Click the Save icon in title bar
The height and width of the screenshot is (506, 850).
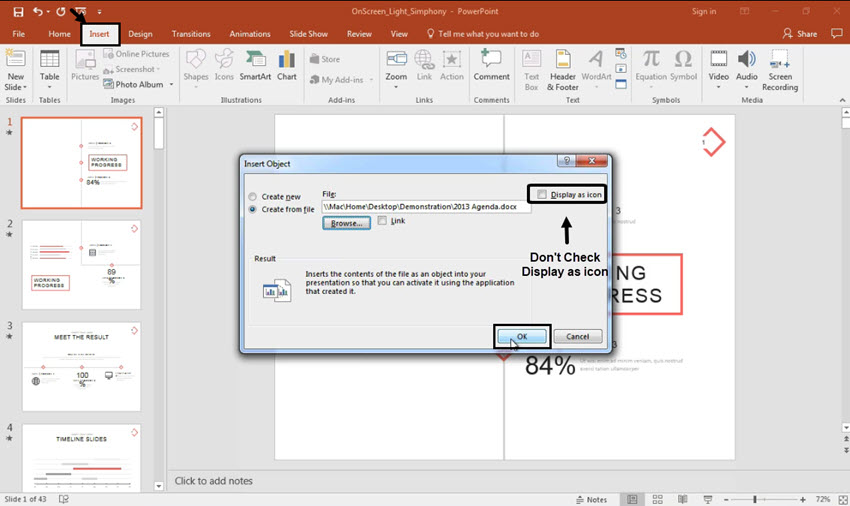coord(18,11)
